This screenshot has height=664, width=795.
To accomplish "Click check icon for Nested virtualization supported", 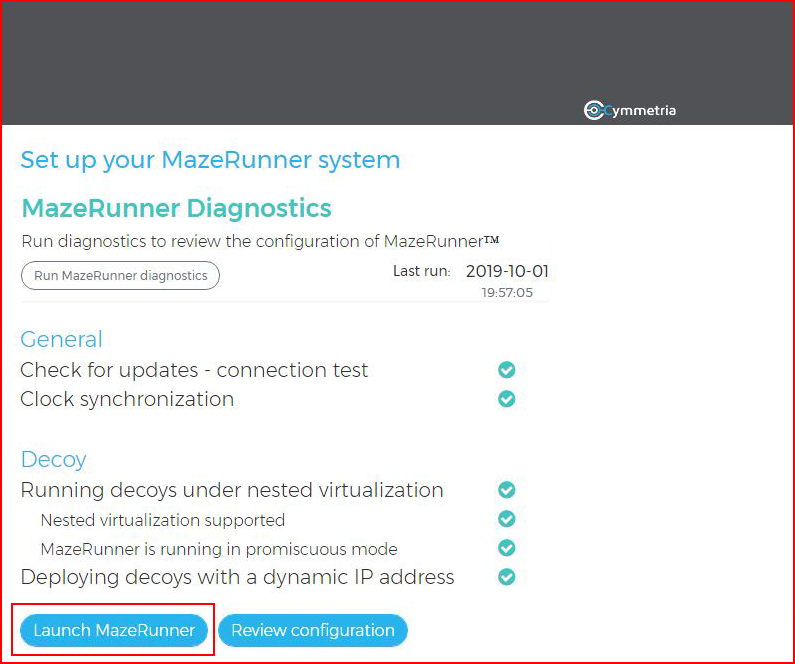I will point(507,519).
